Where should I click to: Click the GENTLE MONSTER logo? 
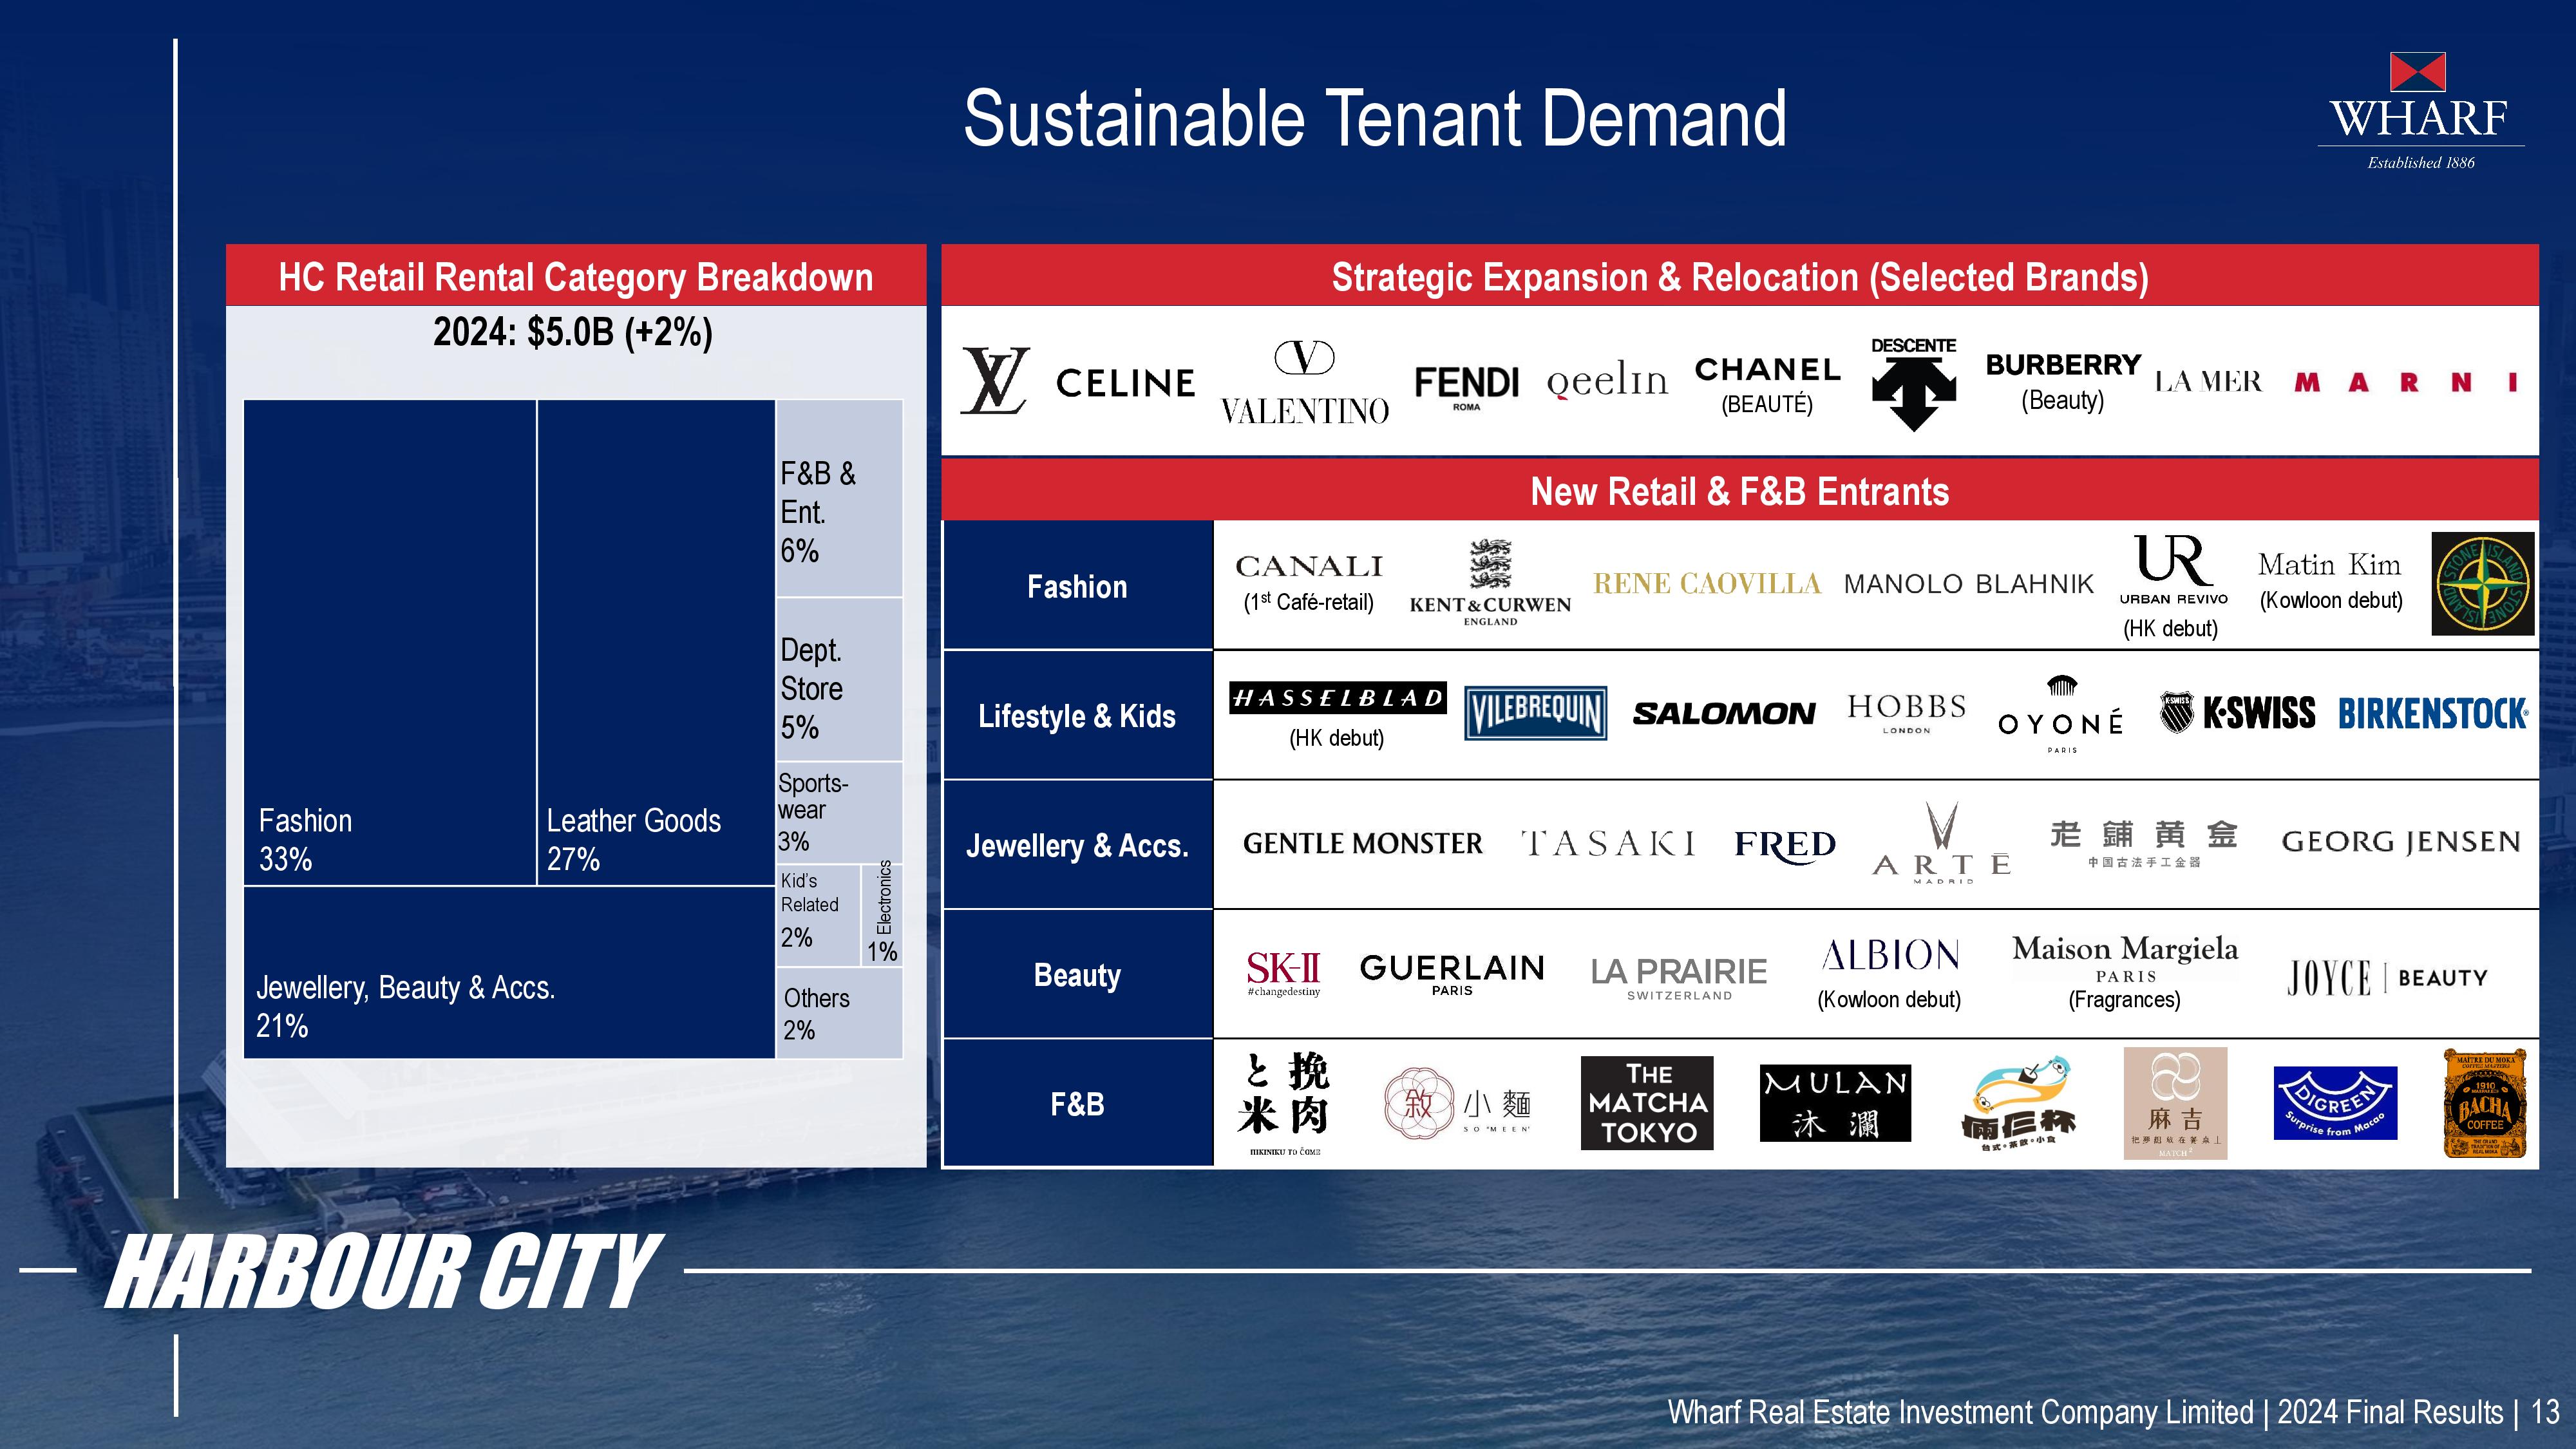click(1363, 843)
